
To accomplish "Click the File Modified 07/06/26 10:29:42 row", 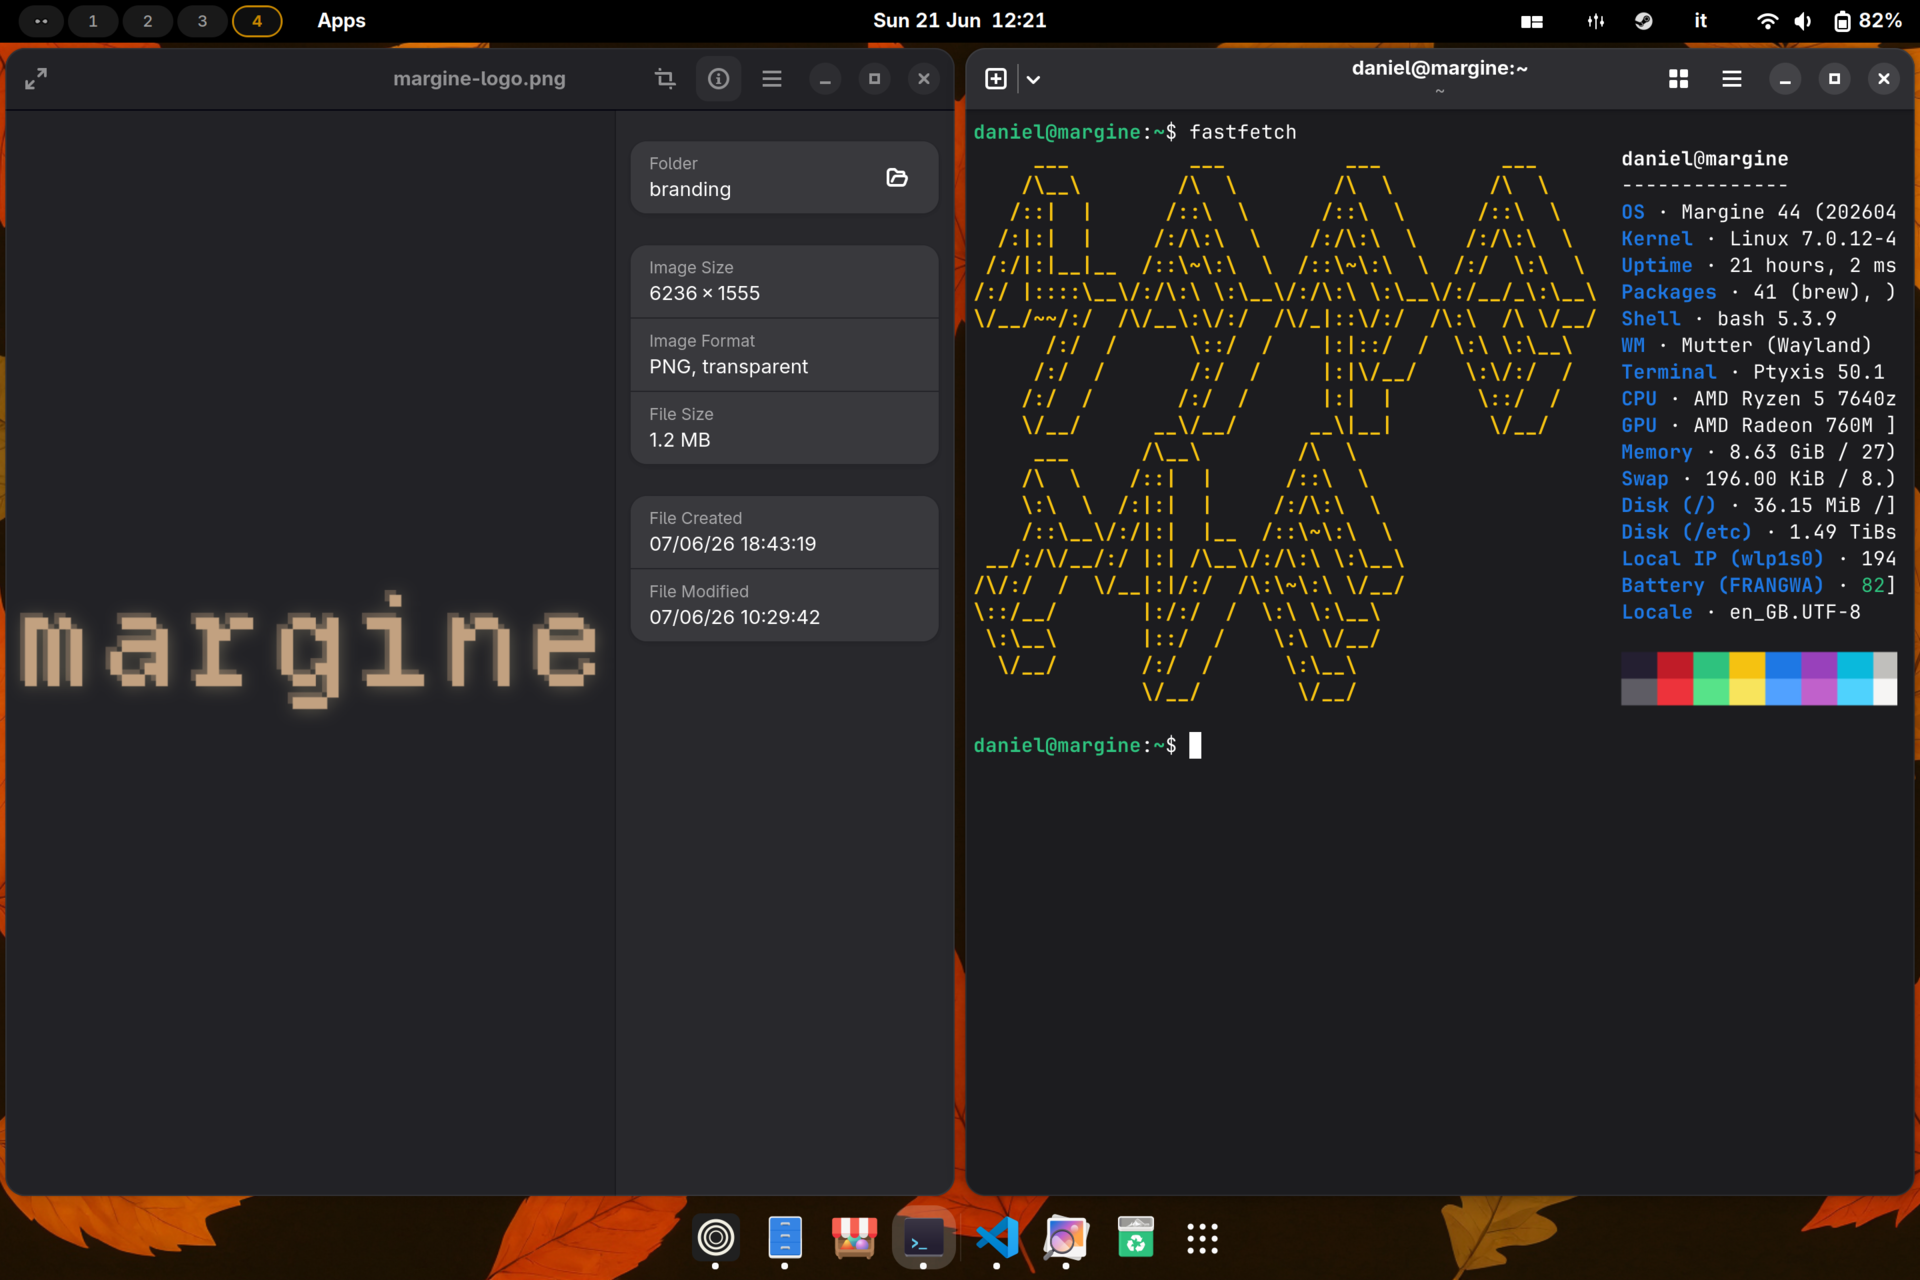I will (784, 605).
